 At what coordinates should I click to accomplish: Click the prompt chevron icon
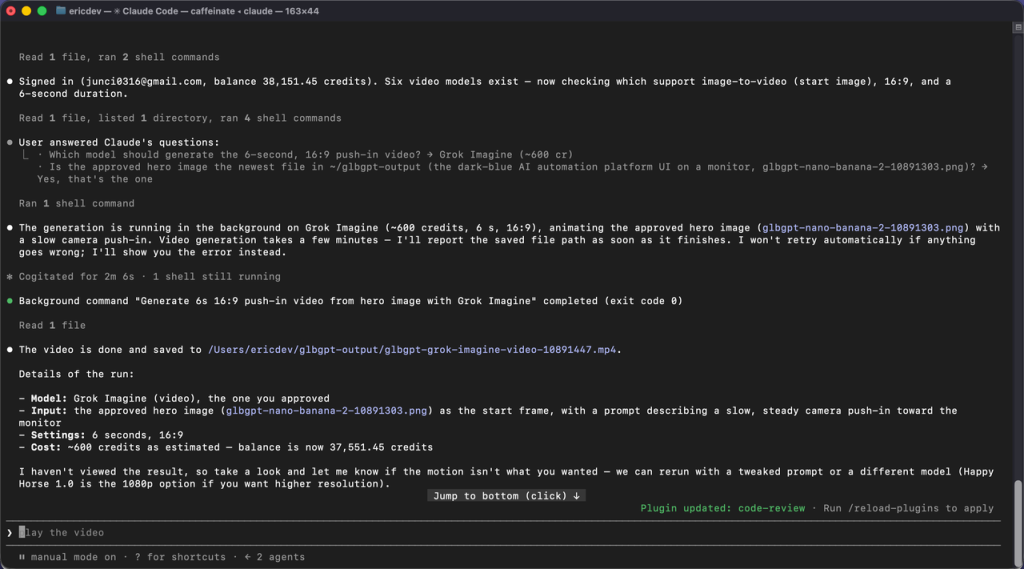(x=9, y=532)
